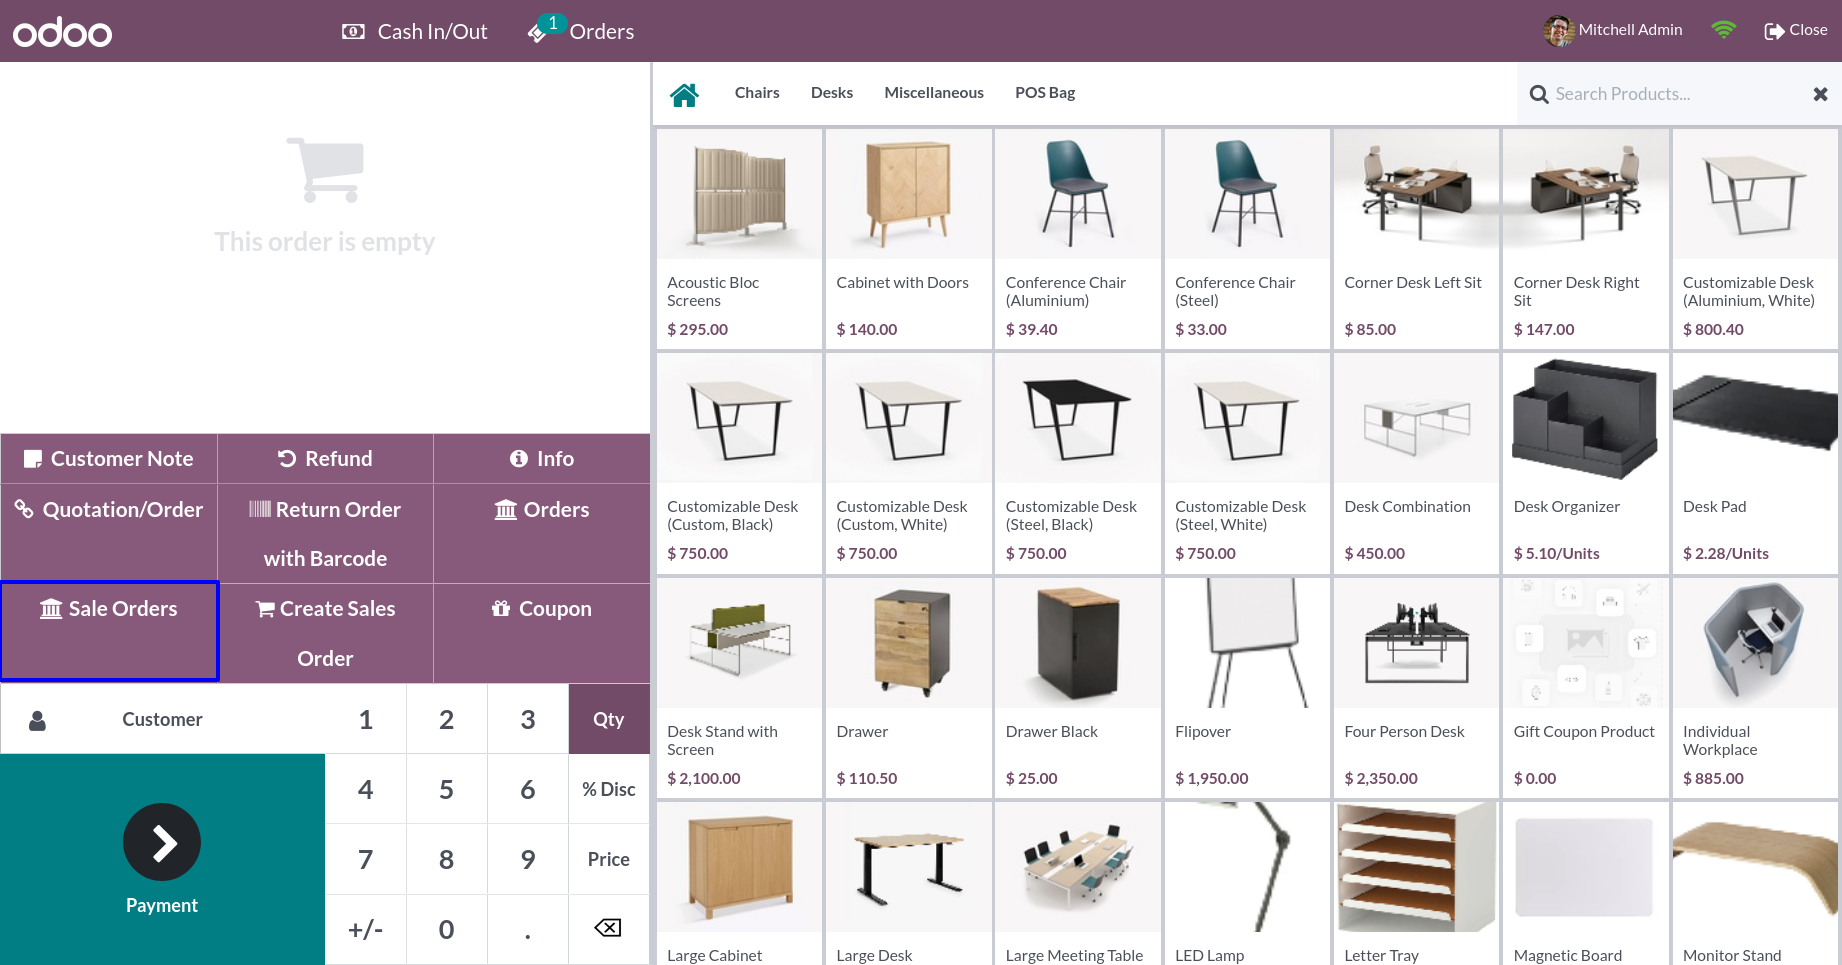
Task: Switch to Chairs category
Action: [x=757, y=92]
